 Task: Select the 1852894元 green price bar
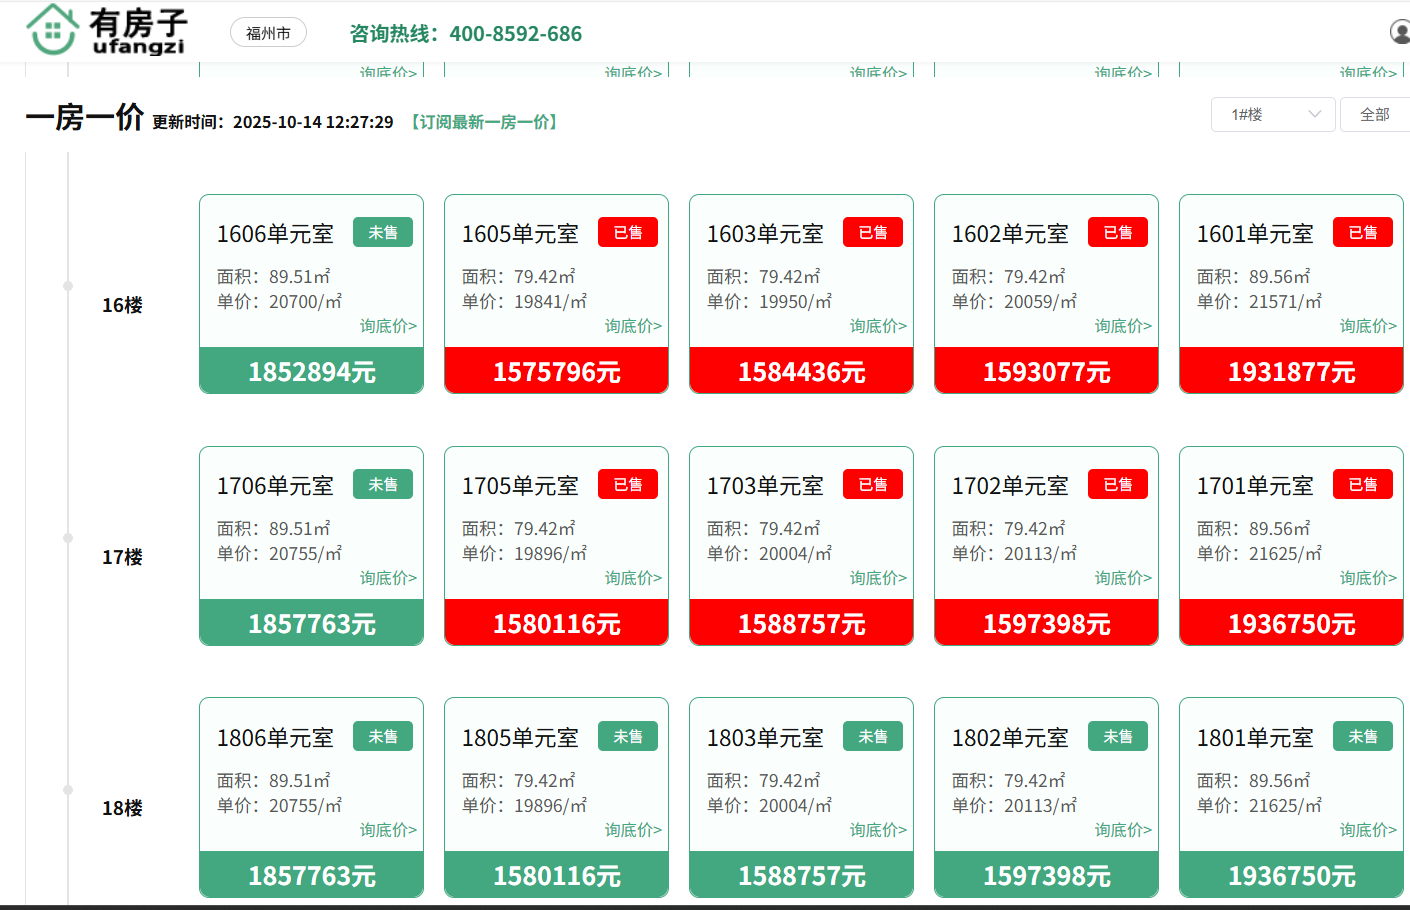click(312, 372)
